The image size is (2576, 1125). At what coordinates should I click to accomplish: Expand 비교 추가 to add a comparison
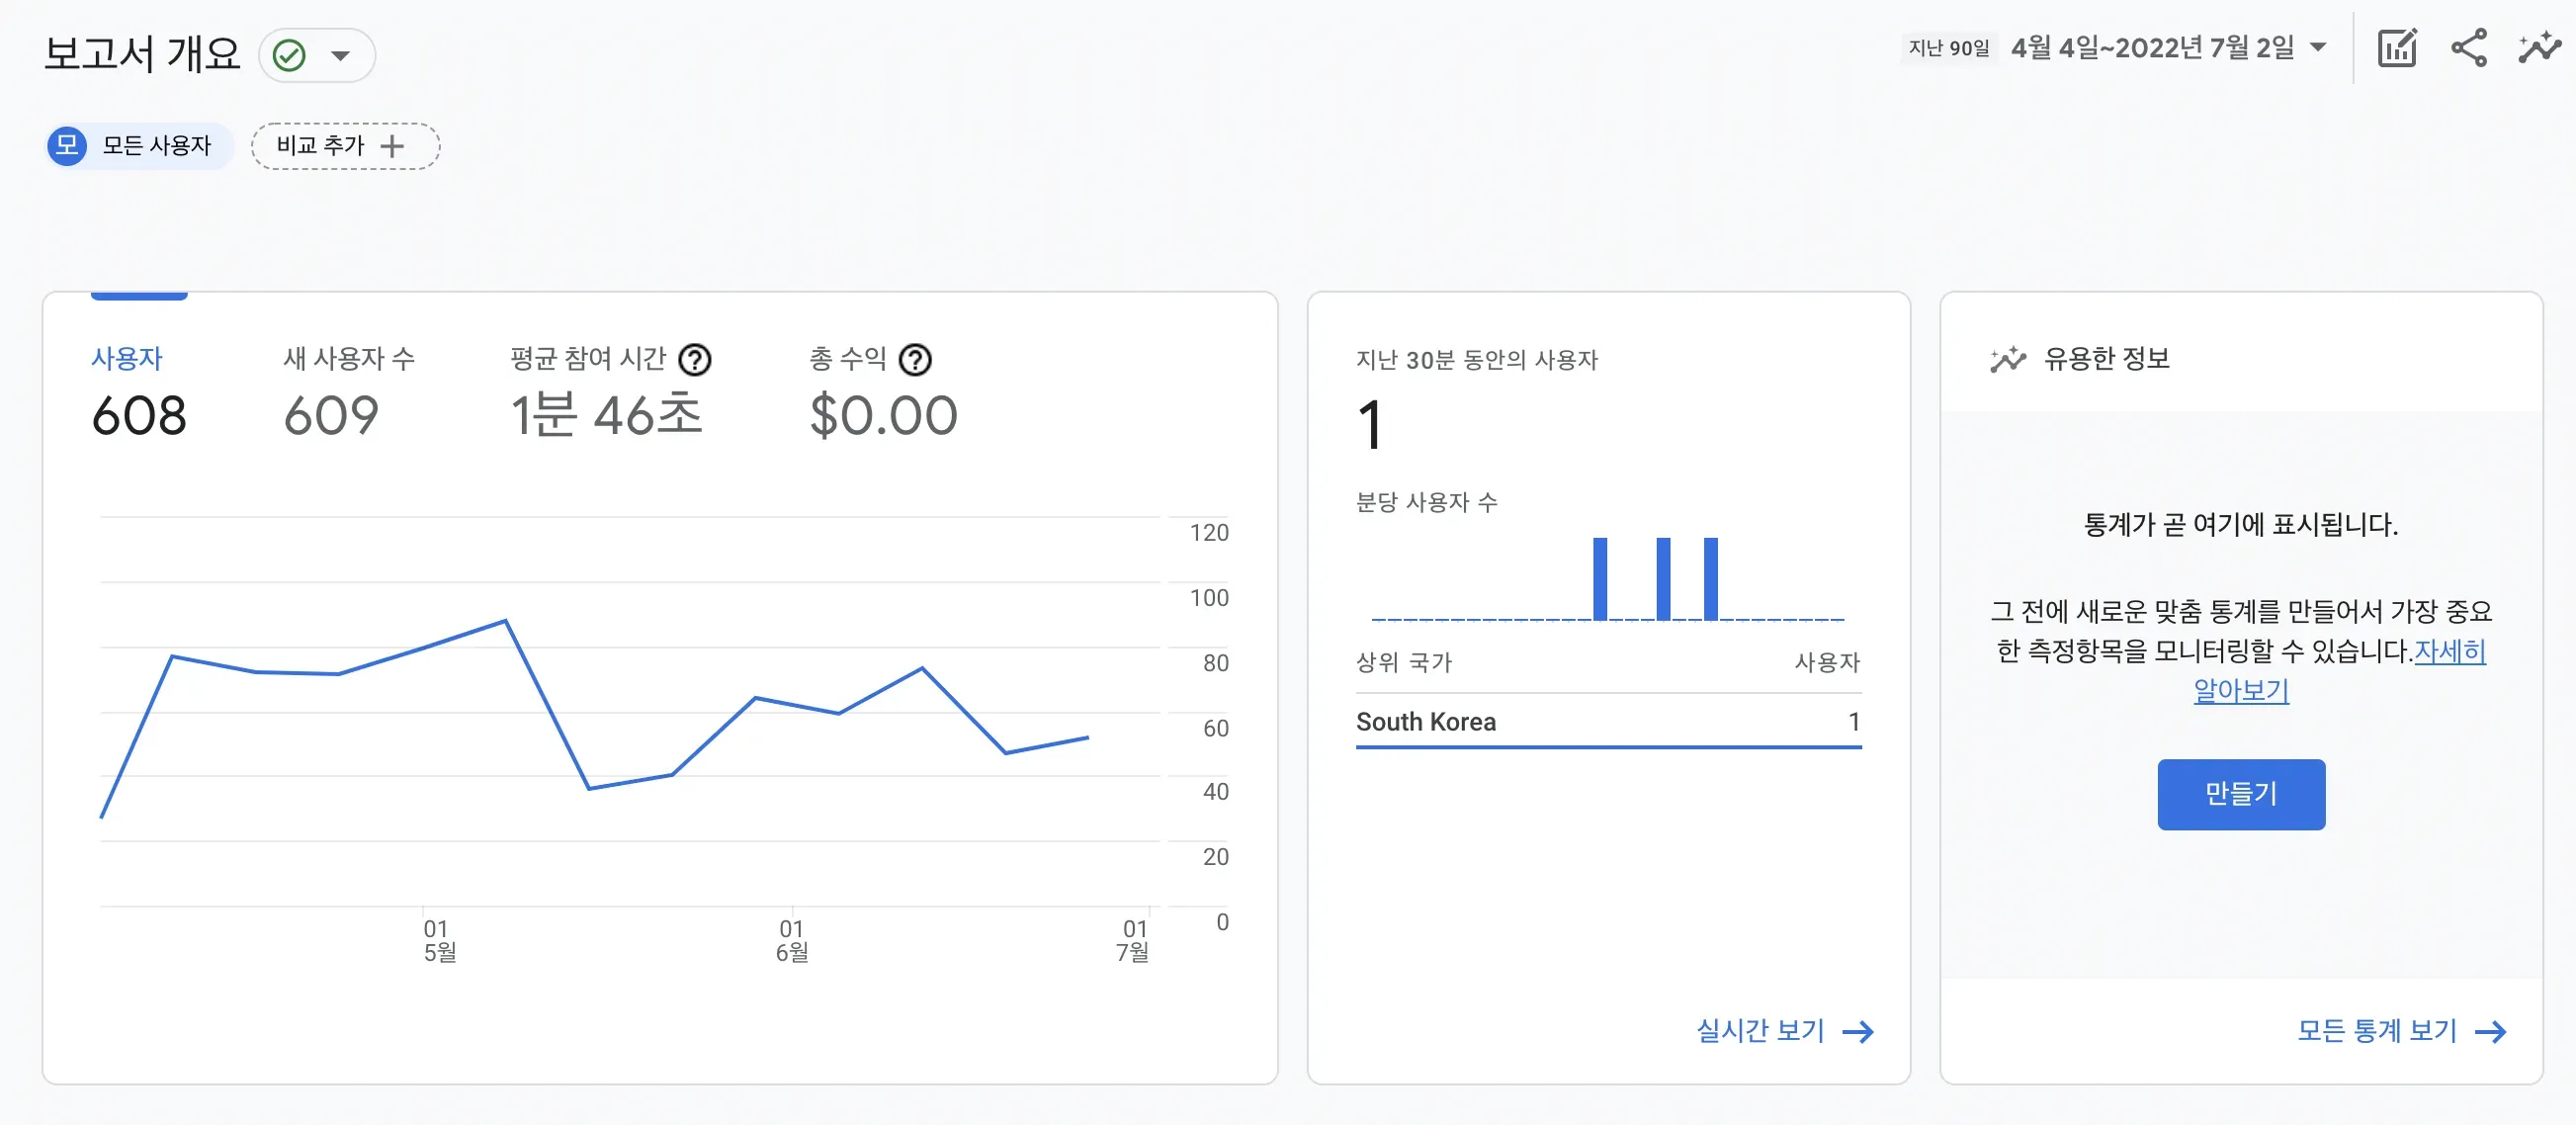coord(345,145)
